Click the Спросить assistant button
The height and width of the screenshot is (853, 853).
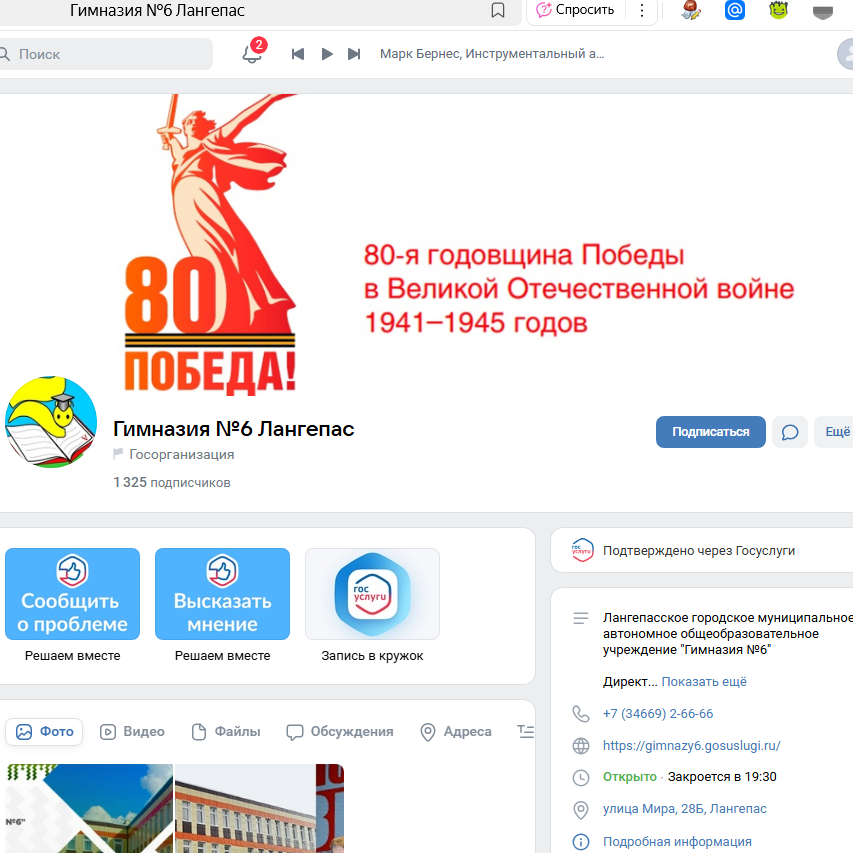[576, 11]
